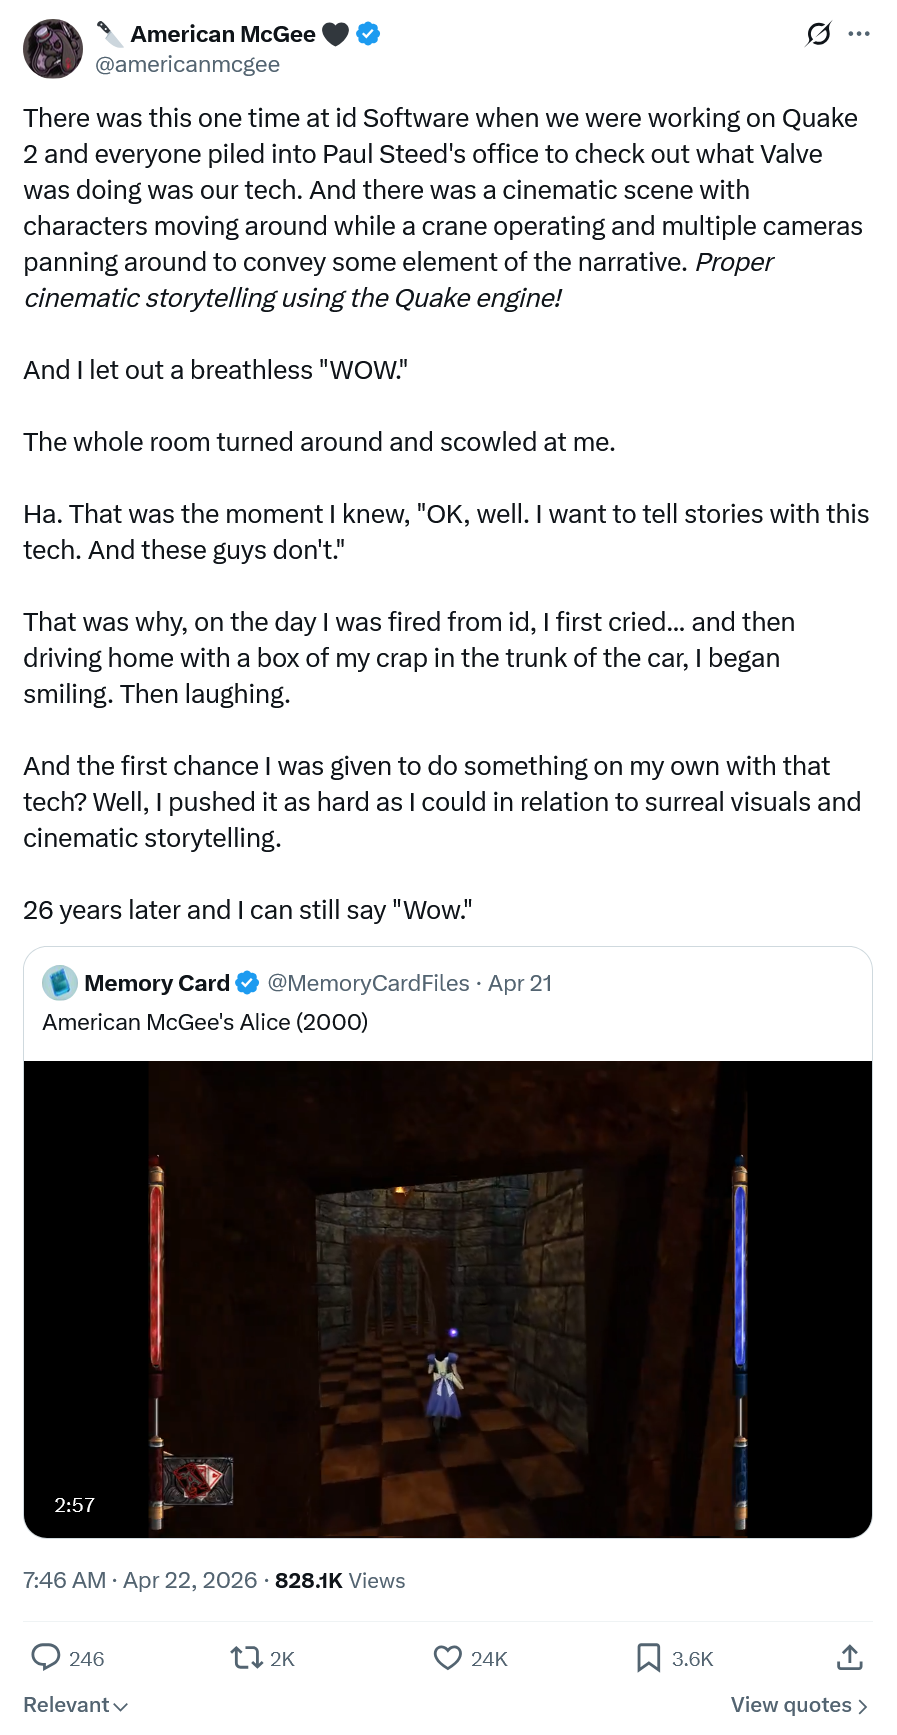Like the post with the heart
The width and height of the screenshot is (897, 1735).
coord(447,1658)
